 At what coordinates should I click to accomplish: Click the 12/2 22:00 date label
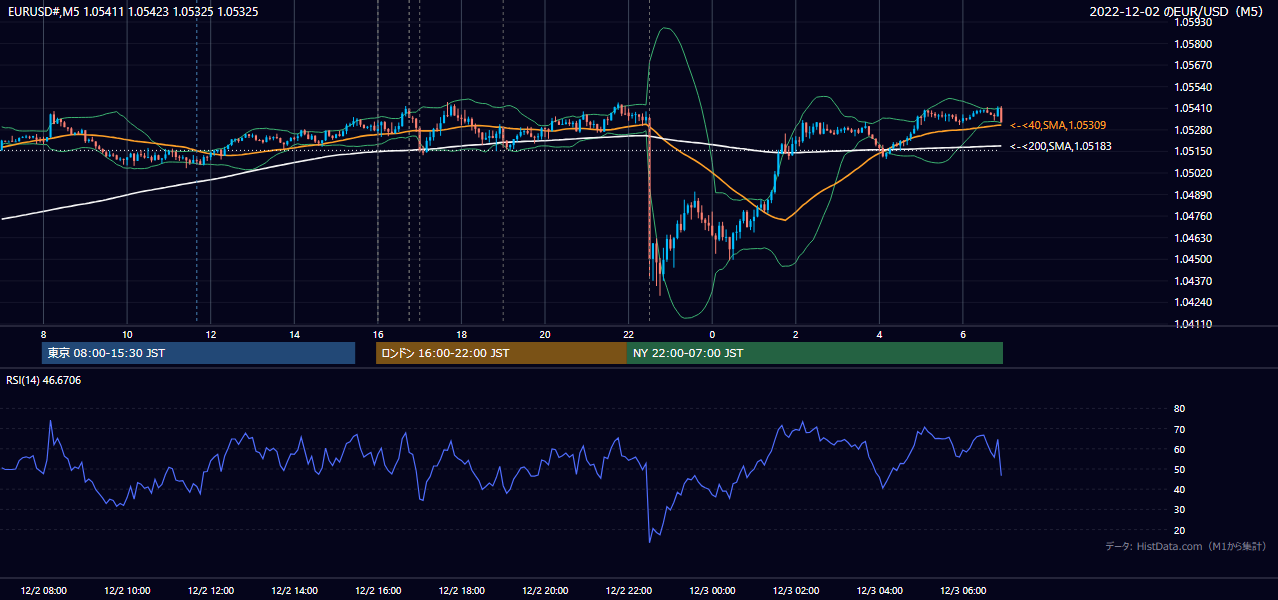[628, 590]
